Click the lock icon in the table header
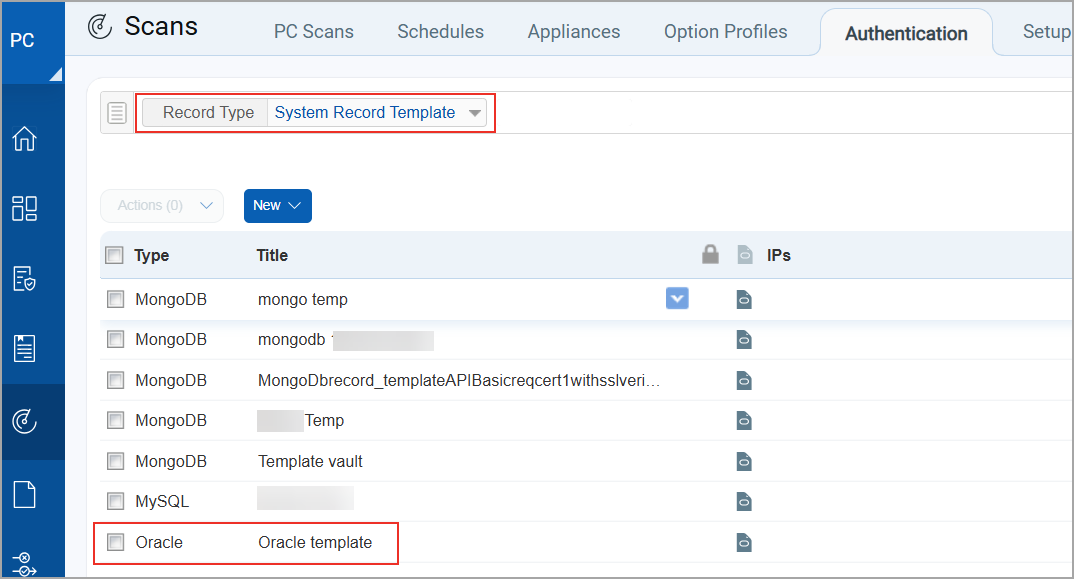This screenshot has height=579, width=1074. (x=710, y=255)
